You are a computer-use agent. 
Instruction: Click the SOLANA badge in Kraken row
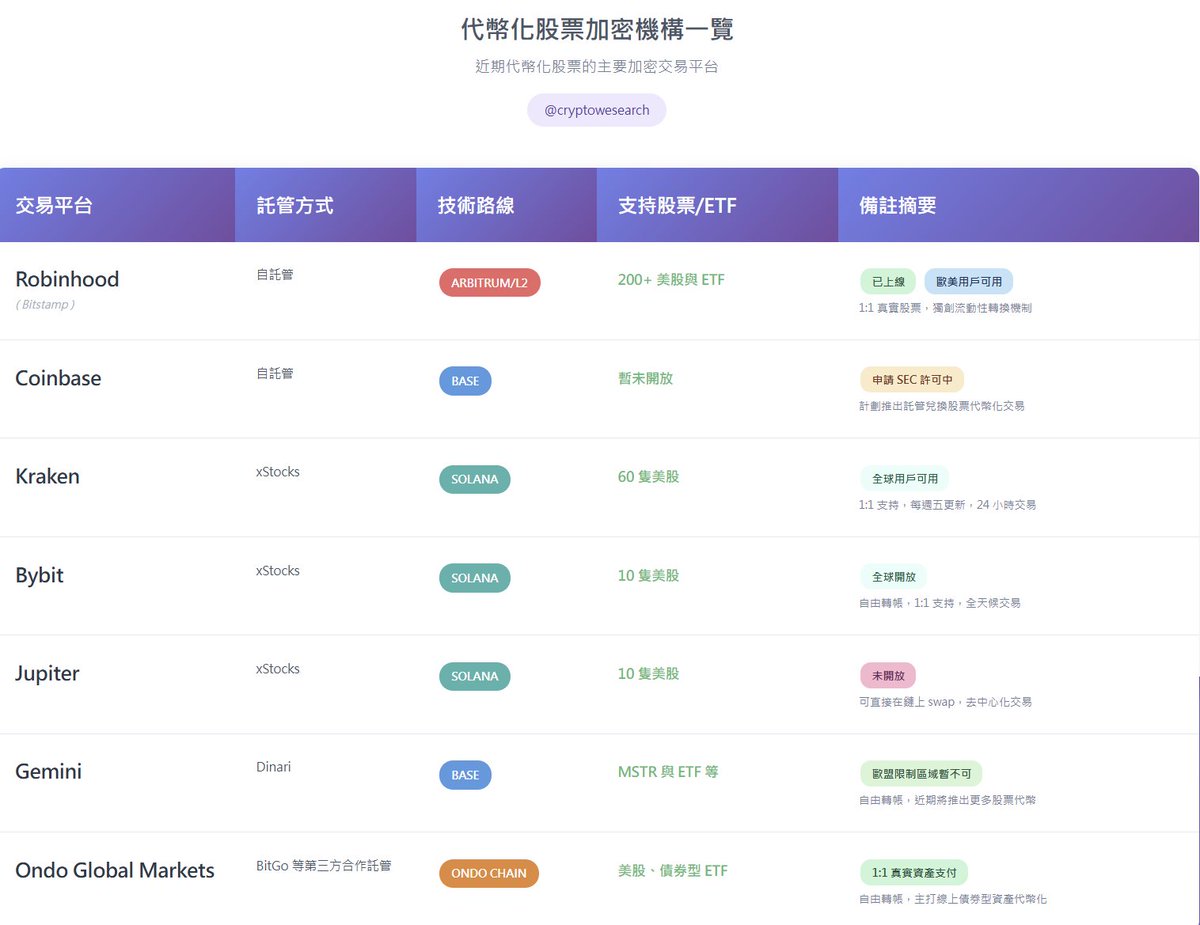(x=475, y=480)
